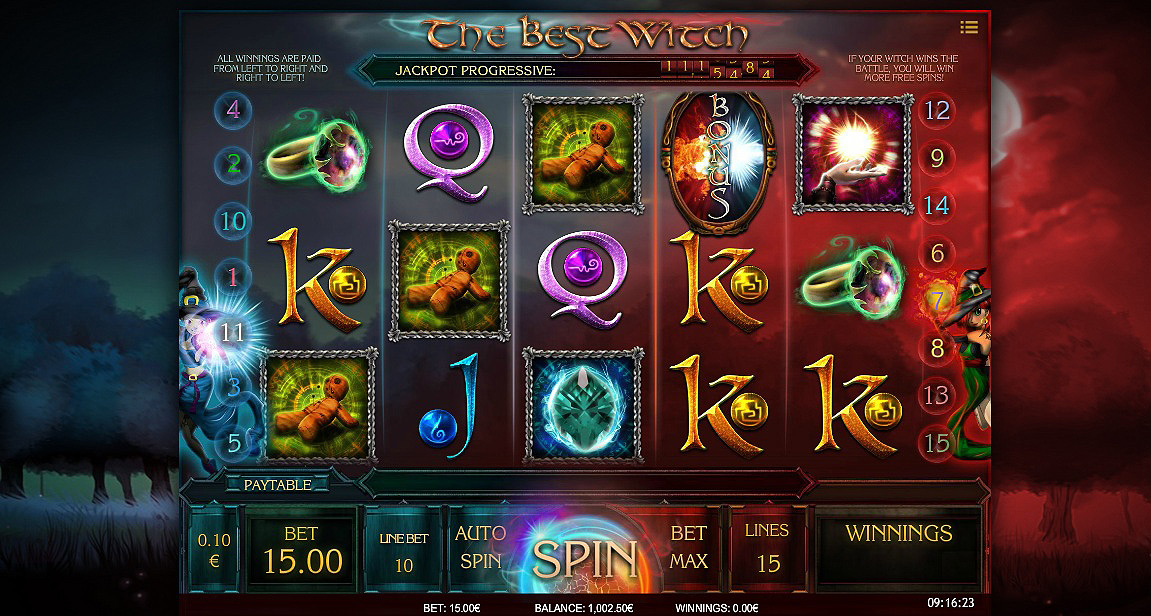Open the Paytable
This screenshot has width=1151, height=616.
click(x=277, y=485)
